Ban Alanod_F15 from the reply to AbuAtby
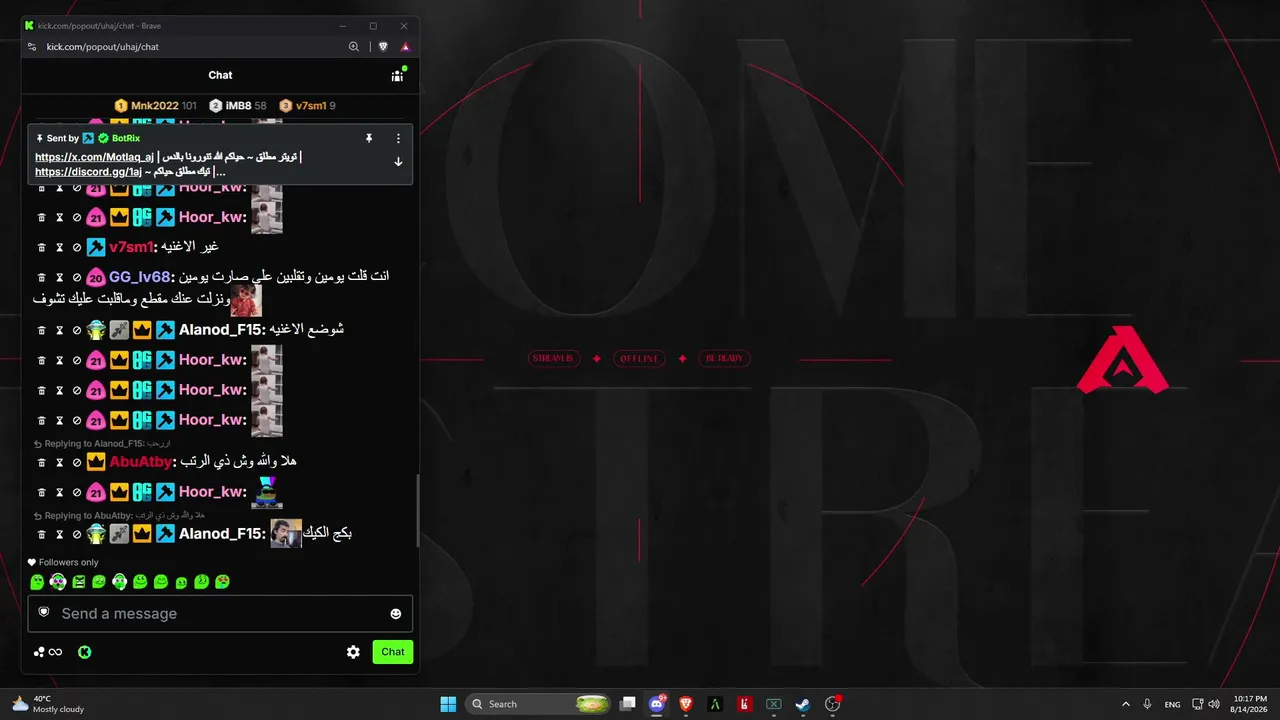The width and height of the screenshot is (1280, 720). [76, 534]
